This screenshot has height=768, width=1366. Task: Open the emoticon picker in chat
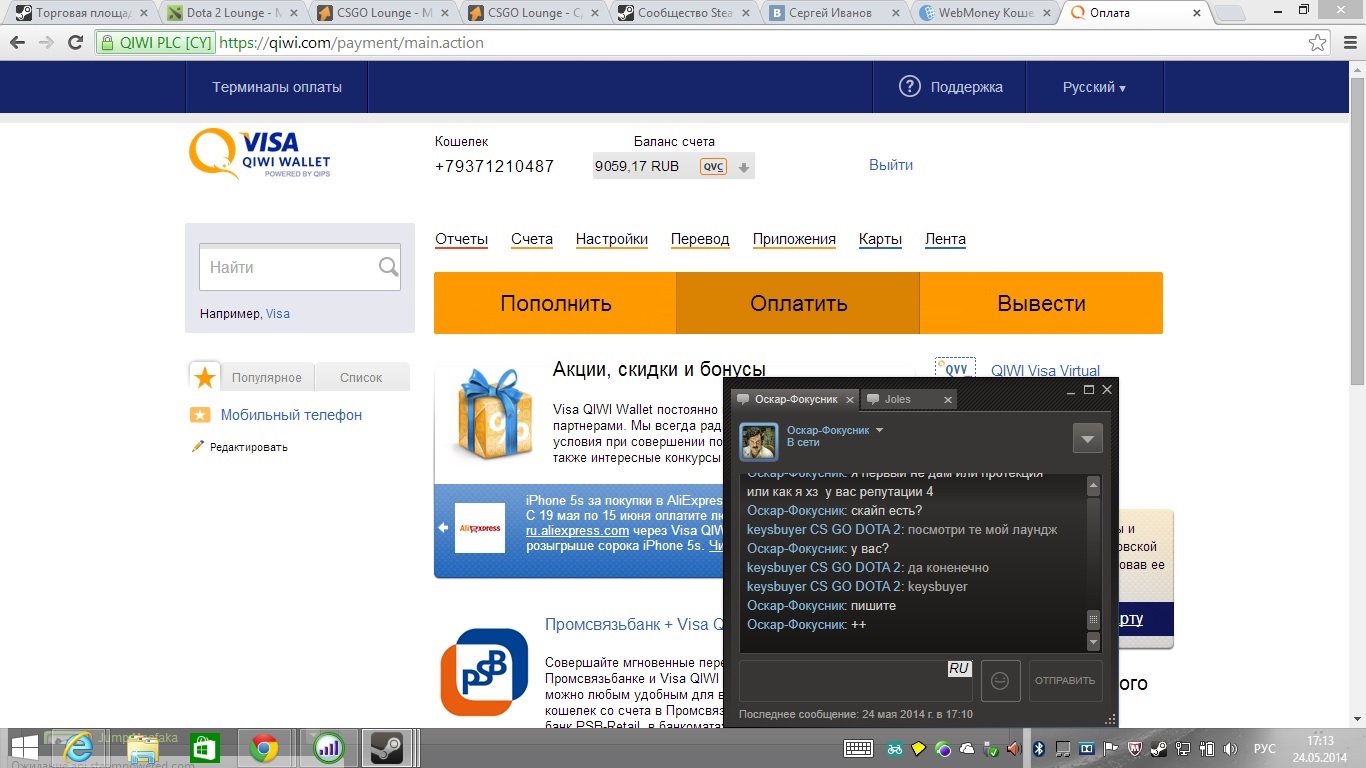[999, 680]
